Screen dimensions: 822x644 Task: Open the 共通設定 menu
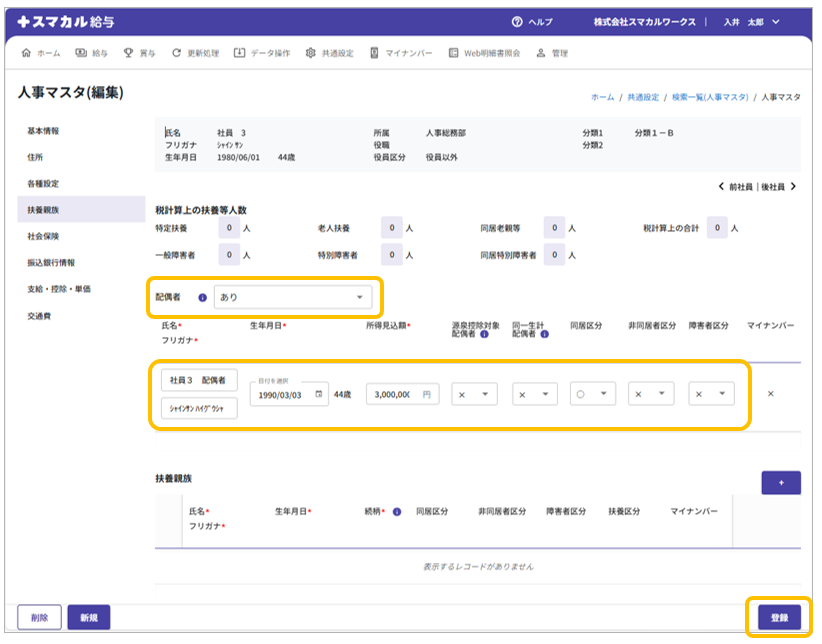point(329,53)
